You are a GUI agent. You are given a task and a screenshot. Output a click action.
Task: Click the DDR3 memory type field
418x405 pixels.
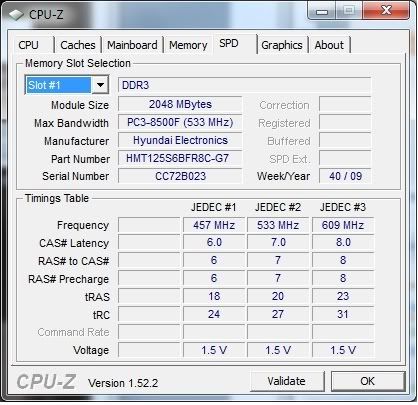pos(244,85)
